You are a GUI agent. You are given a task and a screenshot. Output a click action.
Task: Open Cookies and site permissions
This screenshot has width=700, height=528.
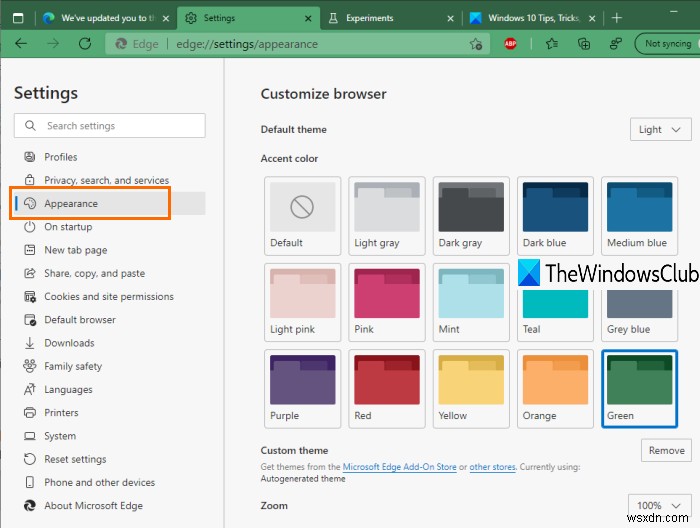point(108,296)
